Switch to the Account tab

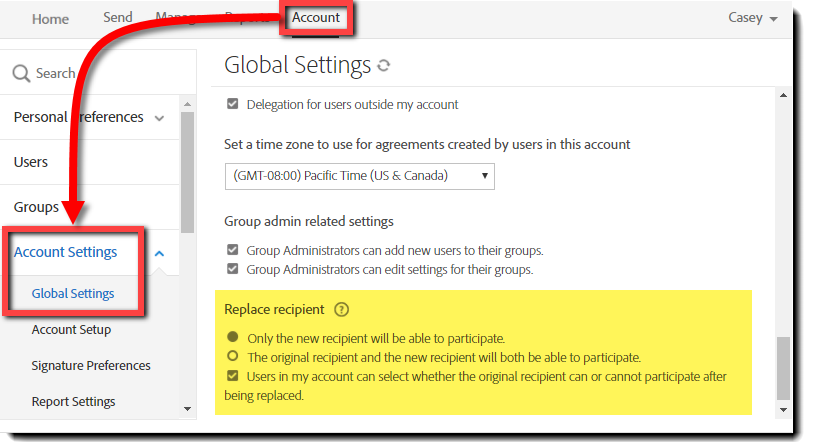316,17
